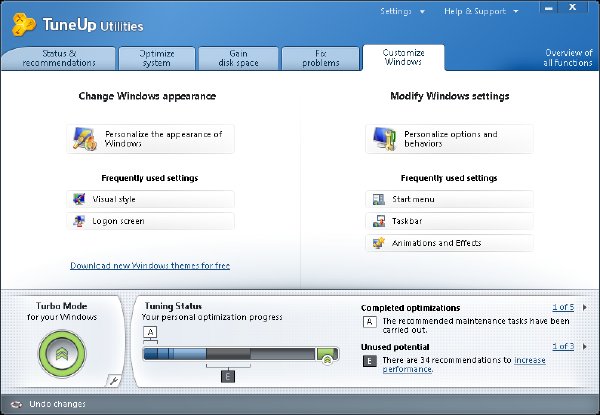The image size is (600, 415).
Task: Open the Settings dropdown menu
Action: click(x=402, y=11)
